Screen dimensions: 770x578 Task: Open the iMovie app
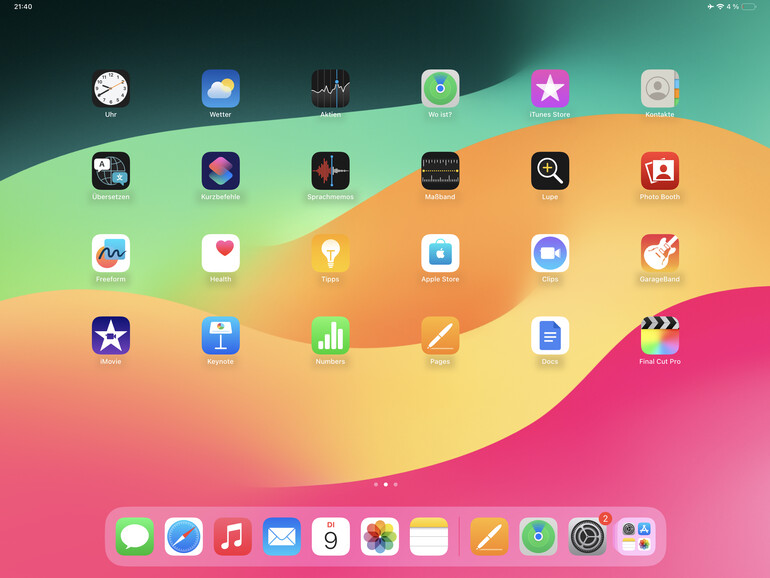[110, 335]
